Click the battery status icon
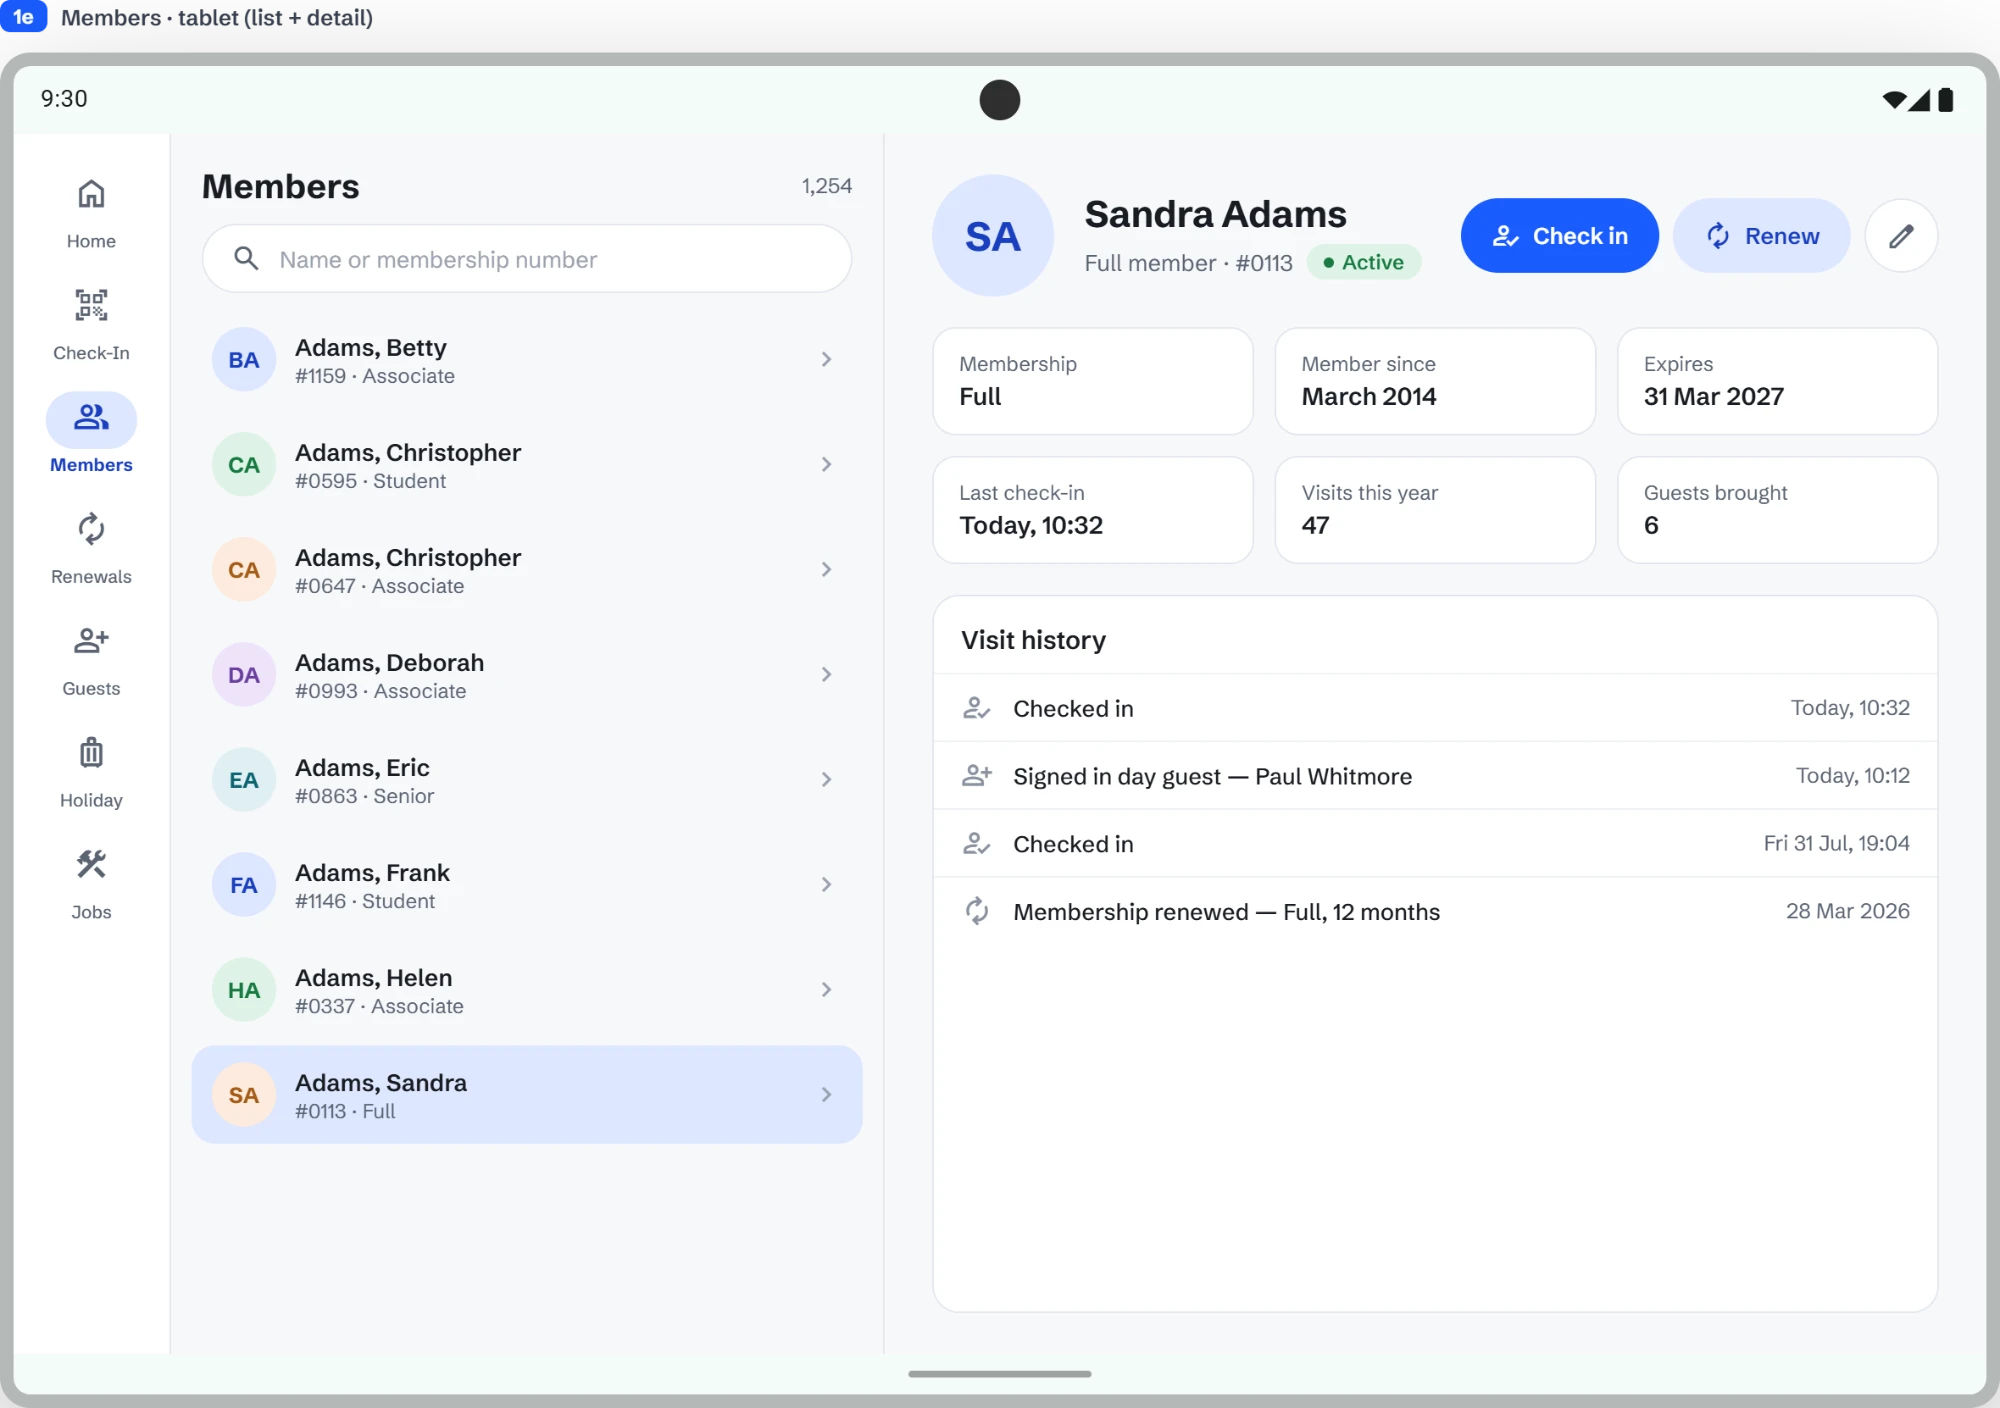This screenshot has height=1408, width=2000. (1945, 99)
